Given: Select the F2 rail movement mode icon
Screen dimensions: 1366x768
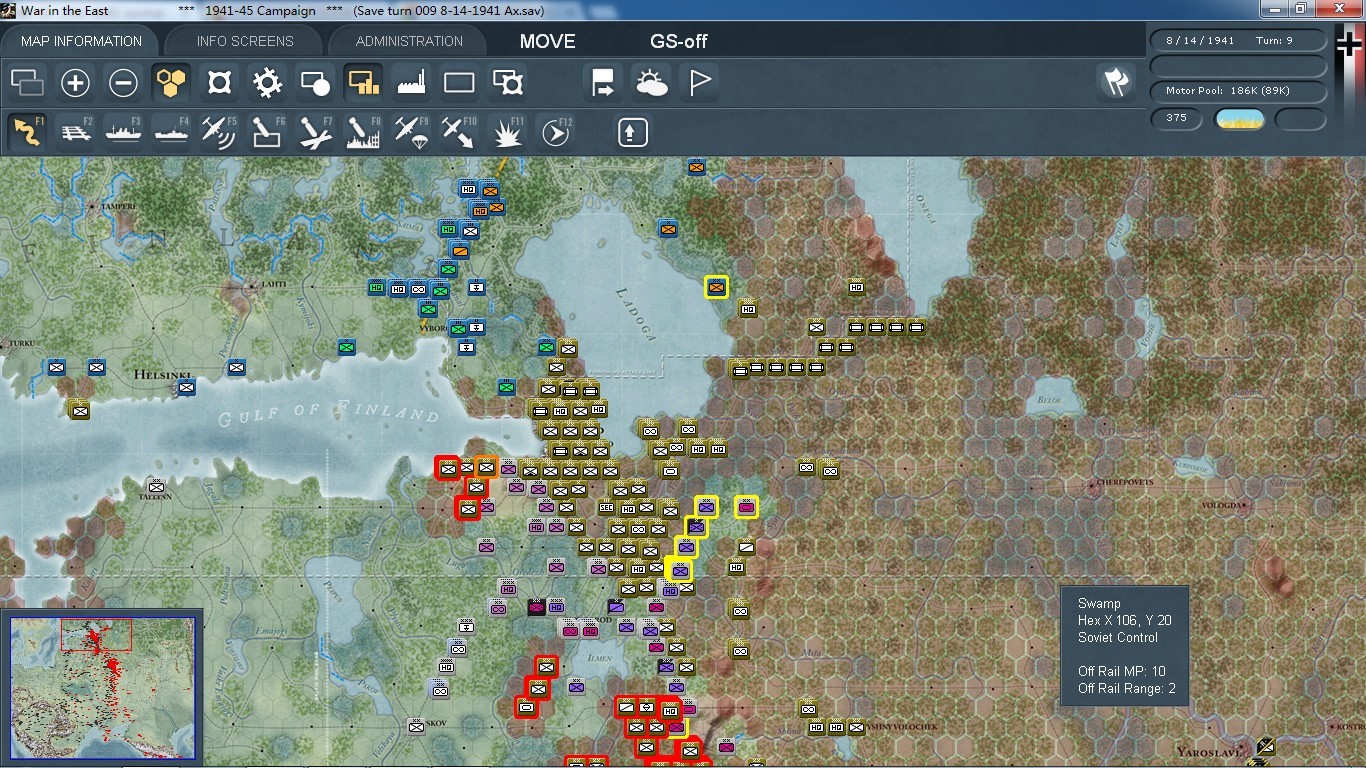Looking at the screenshot, I should (x=76, y=132).
